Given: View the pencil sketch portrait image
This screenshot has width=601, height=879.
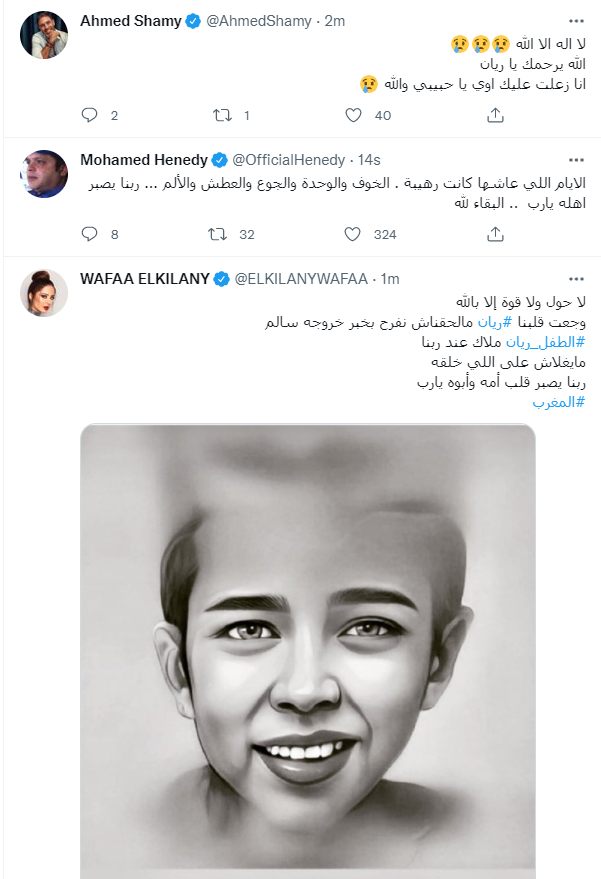Looking at the screenshot, I should (308, 651).
